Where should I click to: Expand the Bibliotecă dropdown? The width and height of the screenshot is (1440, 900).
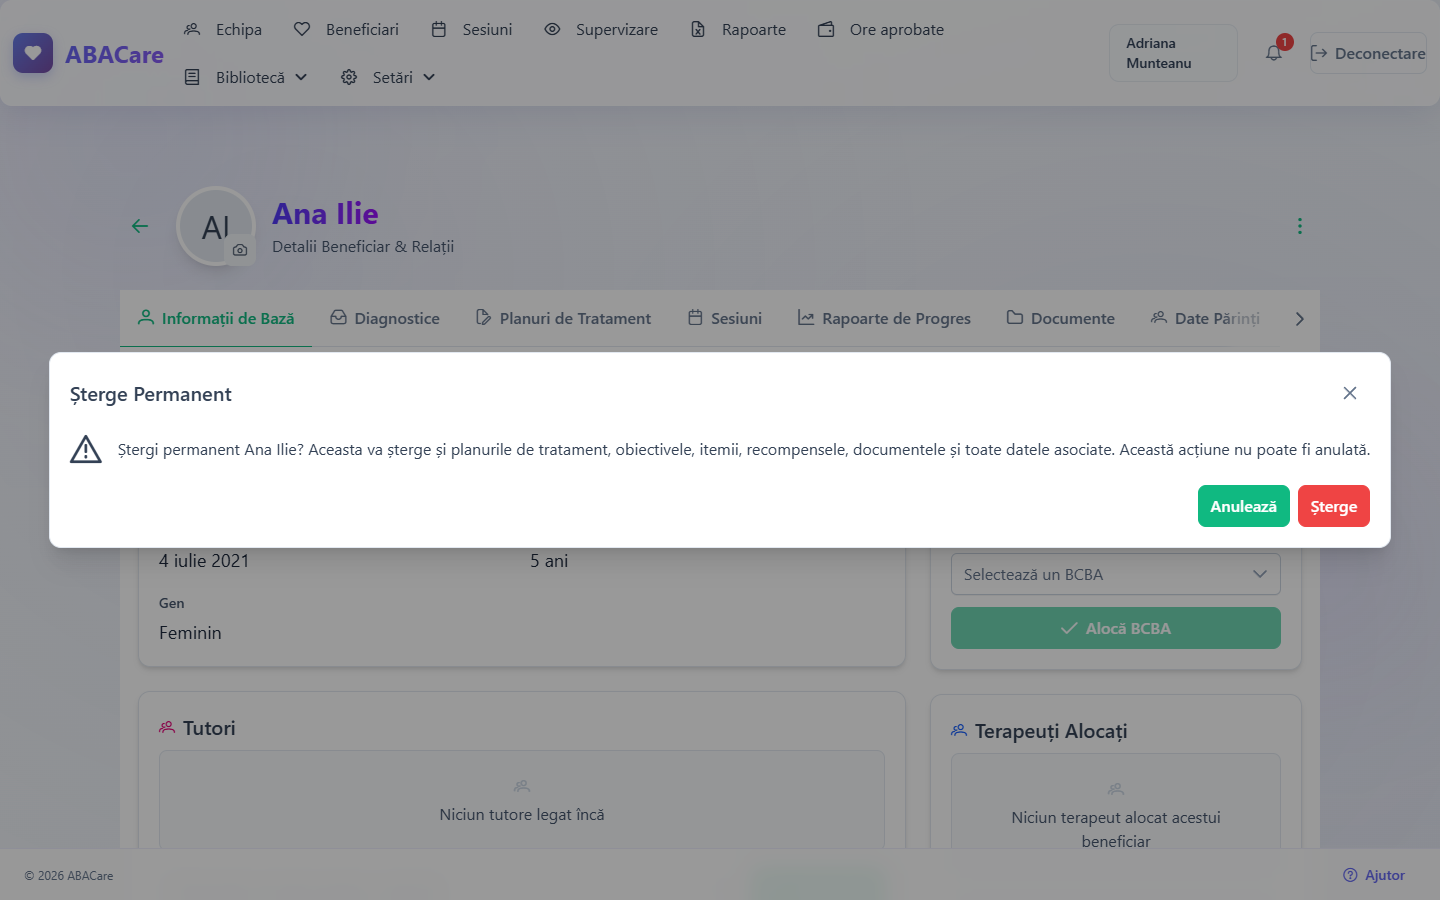pyautogui.click(x=246, y=77)
